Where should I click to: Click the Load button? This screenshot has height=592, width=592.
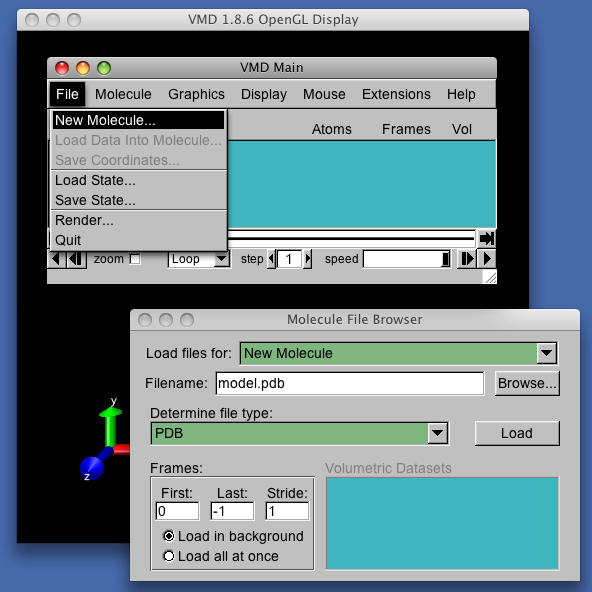coord(517,433)
